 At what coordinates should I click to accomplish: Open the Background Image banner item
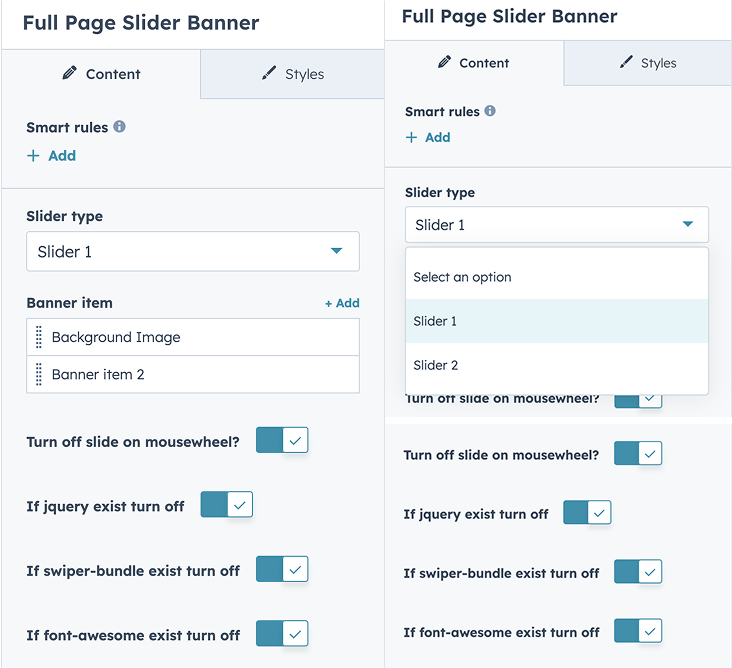tap(116, 337)
